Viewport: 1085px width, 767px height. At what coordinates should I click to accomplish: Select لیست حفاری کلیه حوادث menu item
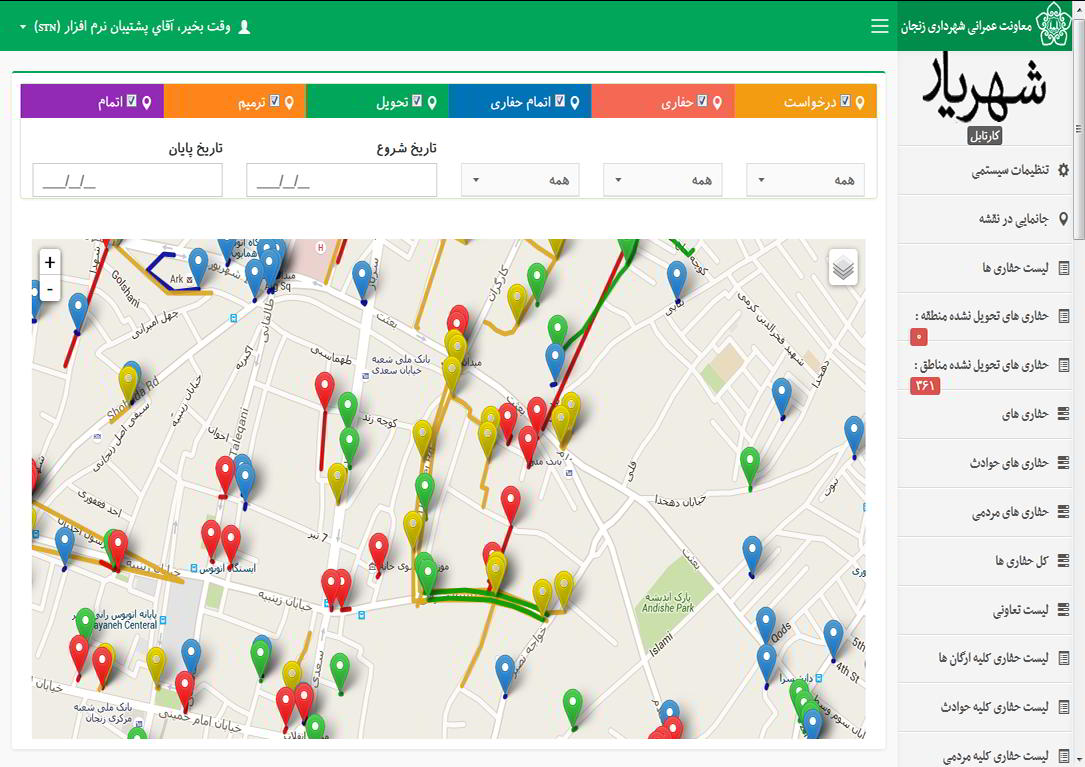tap(985, 707)
